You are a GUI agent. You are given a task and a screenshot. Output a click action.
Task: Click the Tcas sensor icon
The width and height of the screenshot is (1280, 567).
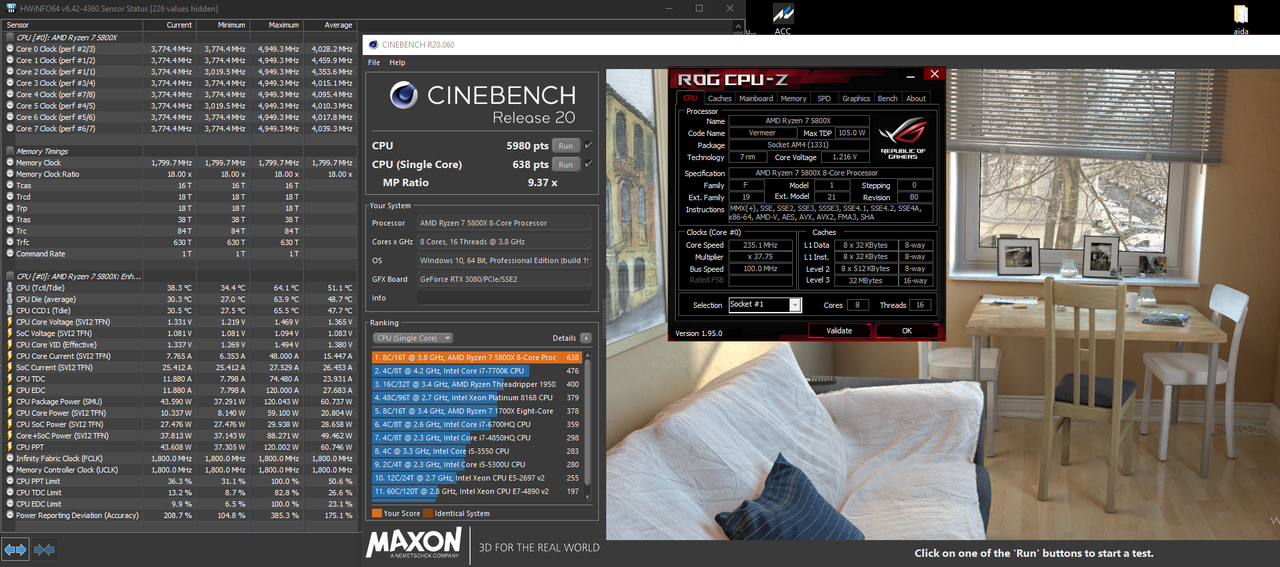coord(10,186)
